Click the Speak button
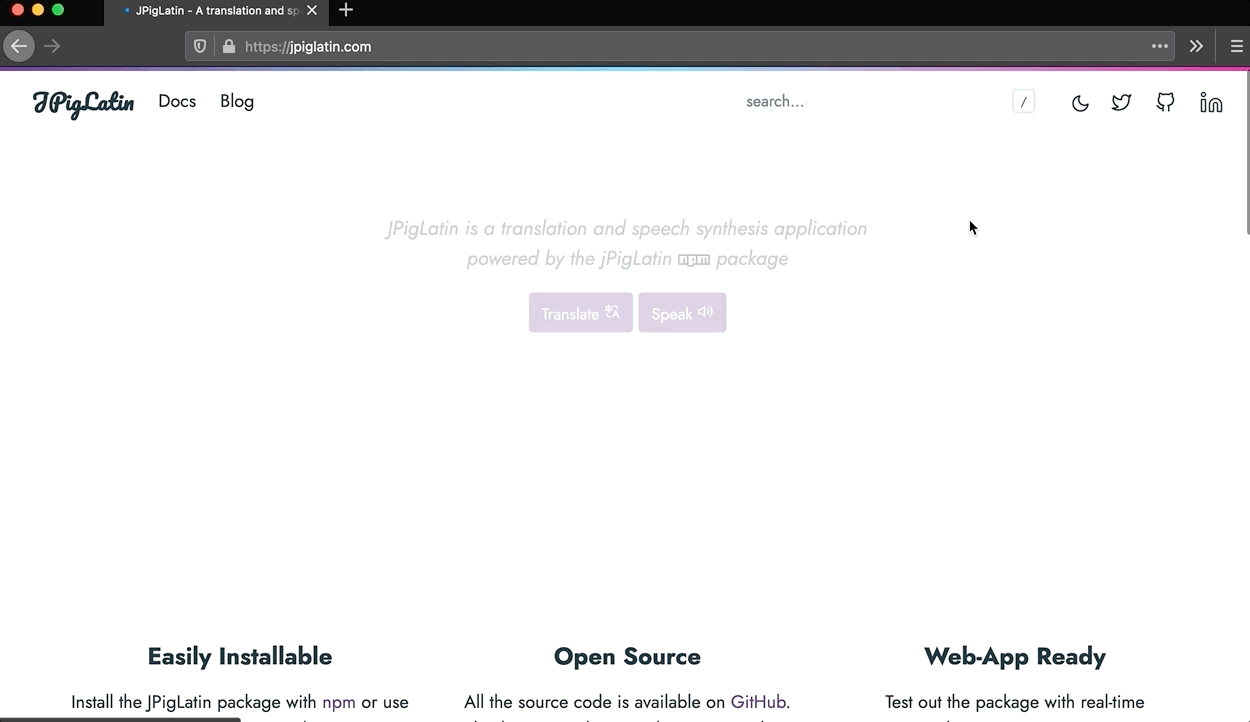Screen dimensions: 1250x722 pos(682,313)
